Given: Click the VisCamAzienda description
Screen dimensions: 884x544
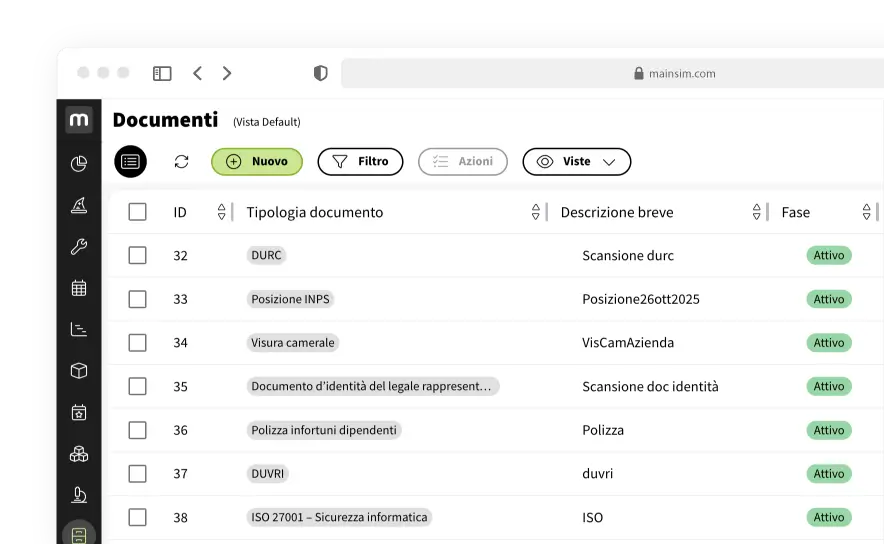Looking at the screenshot, I should [628, 343].
